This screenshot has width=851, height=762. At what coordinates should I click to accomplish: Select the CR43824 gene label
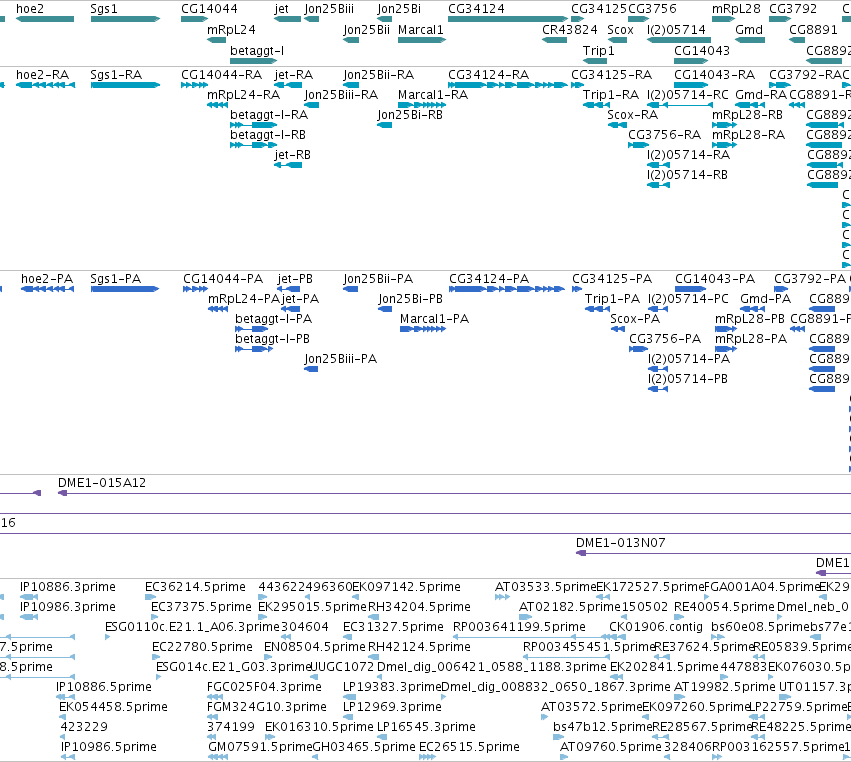pos(570,29)
